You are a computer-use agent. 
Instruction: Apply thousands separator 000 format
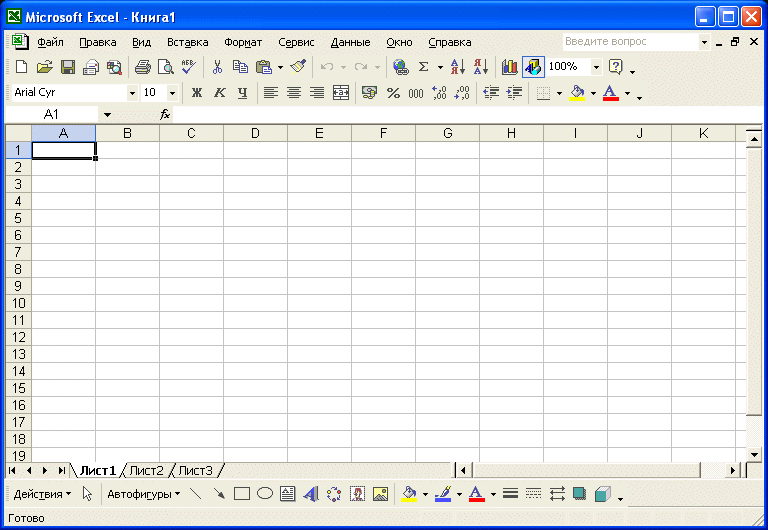[x=416, y=93]
